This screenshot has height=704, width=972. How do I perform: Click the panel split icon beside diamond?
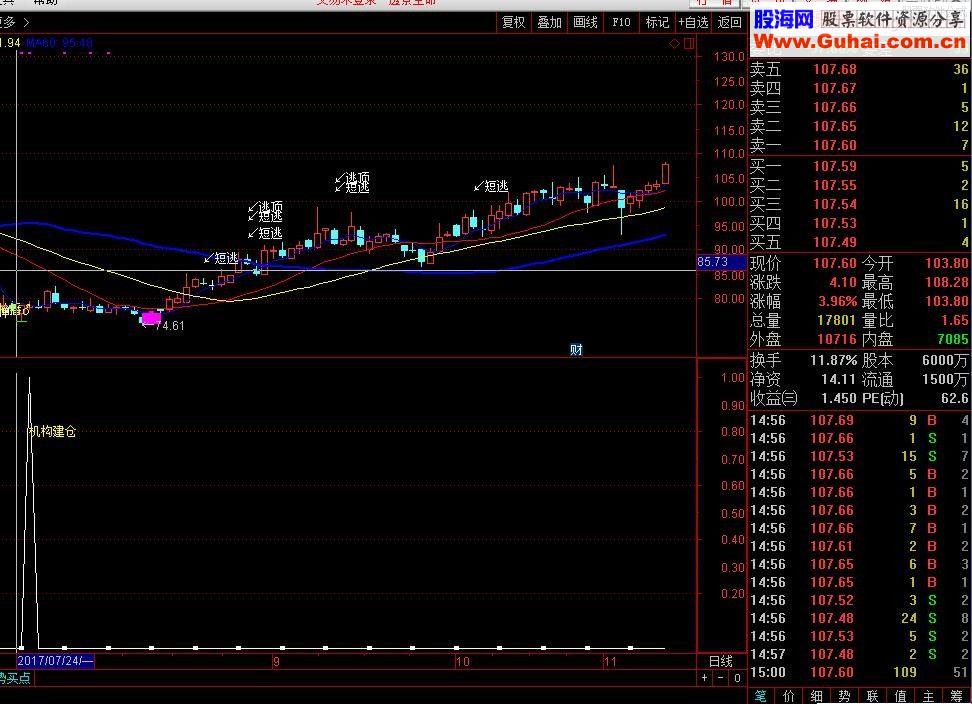coord(689,43)
